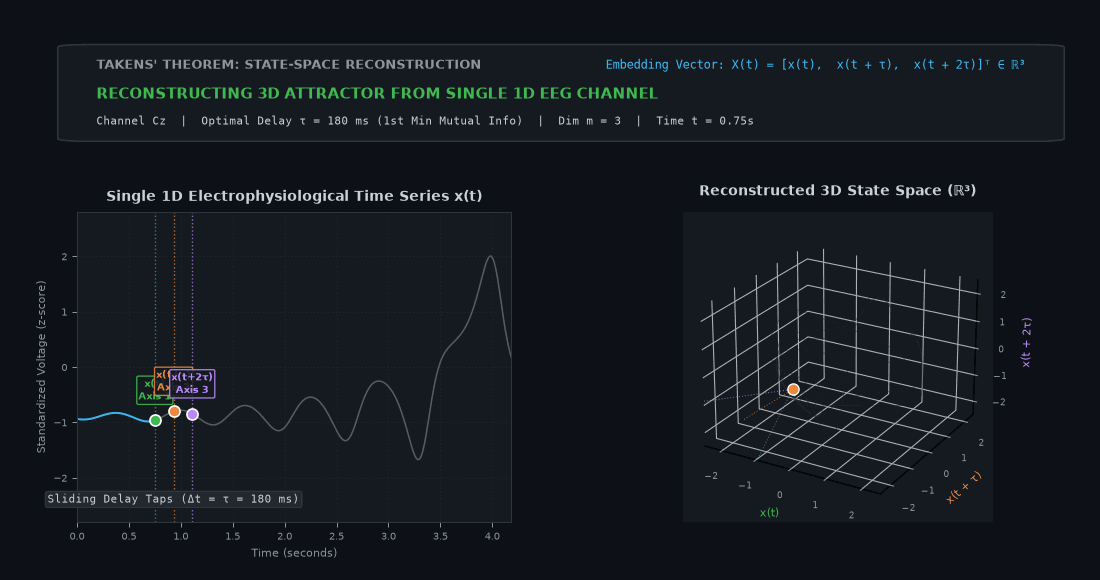Screen dimensions: 1100x580
Task: Click the '2' tick on the Standardized Voltage axis
Action: 65,257
